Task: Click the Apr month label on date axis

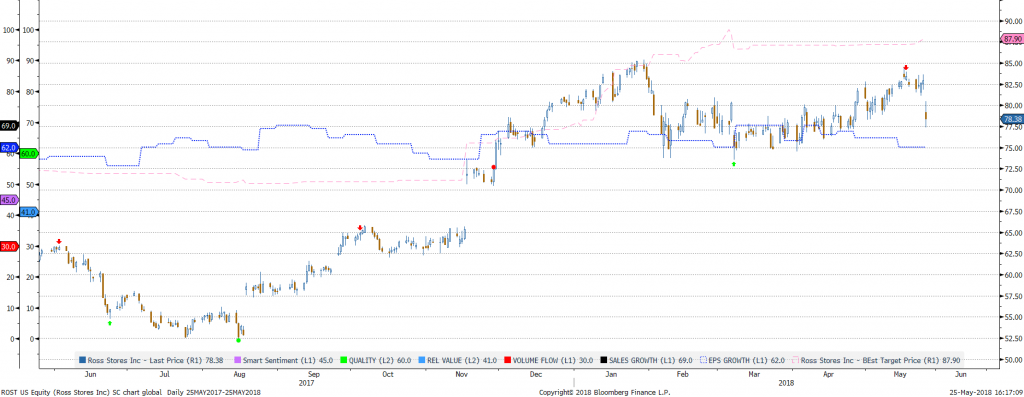Action: point(829,375)
